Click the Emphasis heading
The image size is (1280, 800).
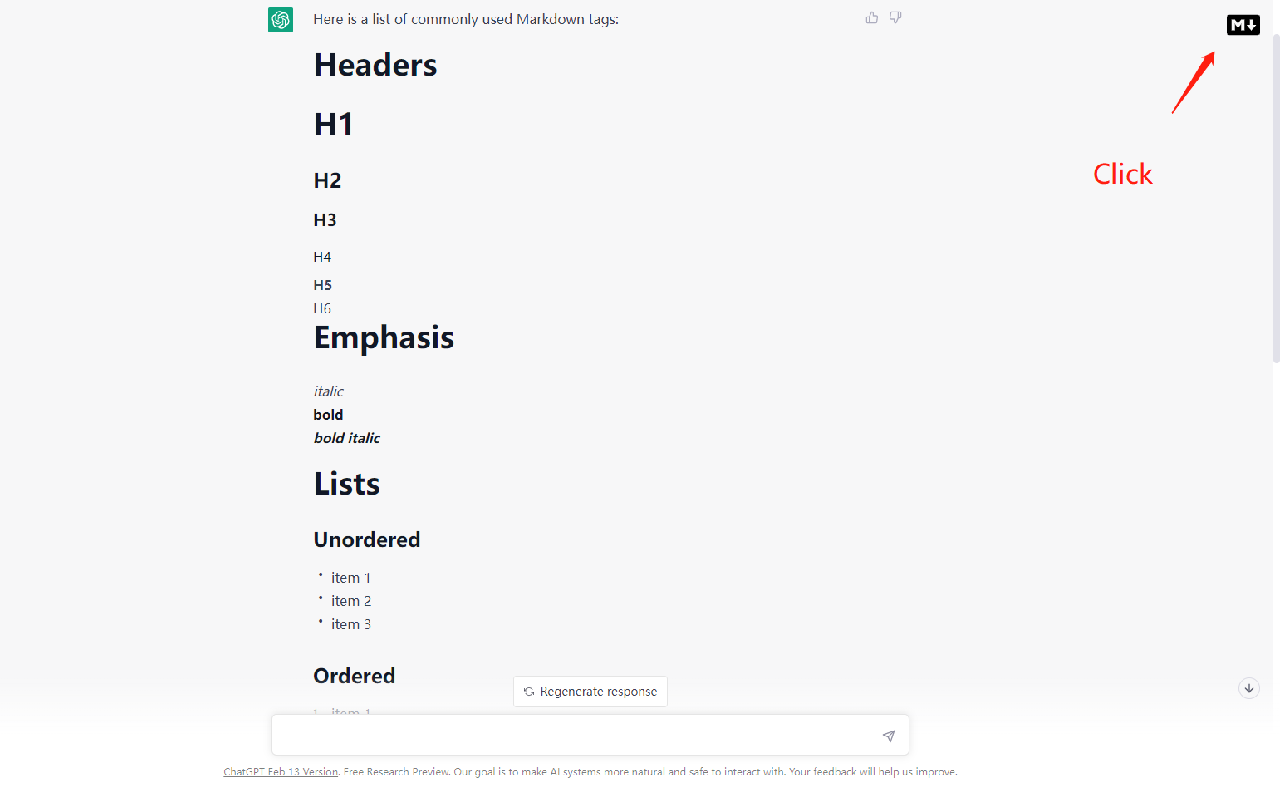384,337
